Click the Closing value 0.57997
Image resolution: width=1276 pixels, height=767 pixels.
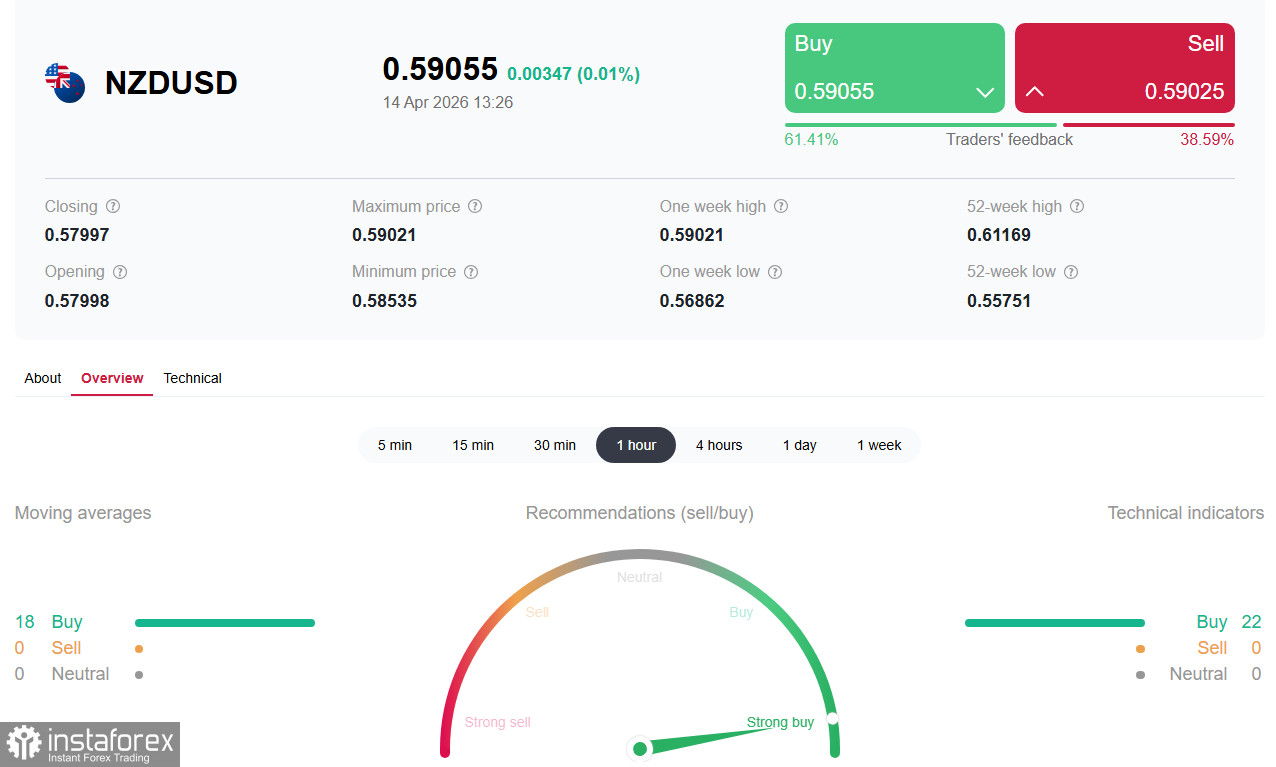click(77, 235)
